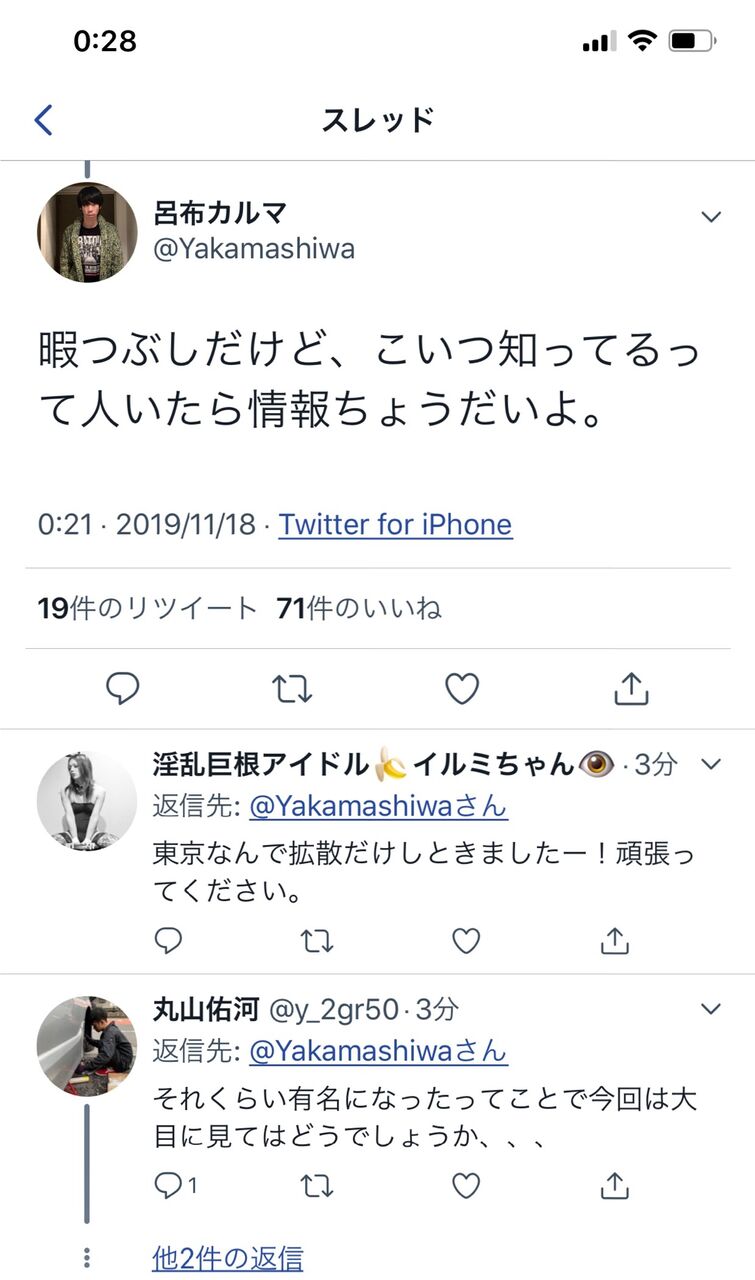Retweet イルミちゃん's reply
This screenshot has width=755, height=1280.
click(x=317, y=940)
